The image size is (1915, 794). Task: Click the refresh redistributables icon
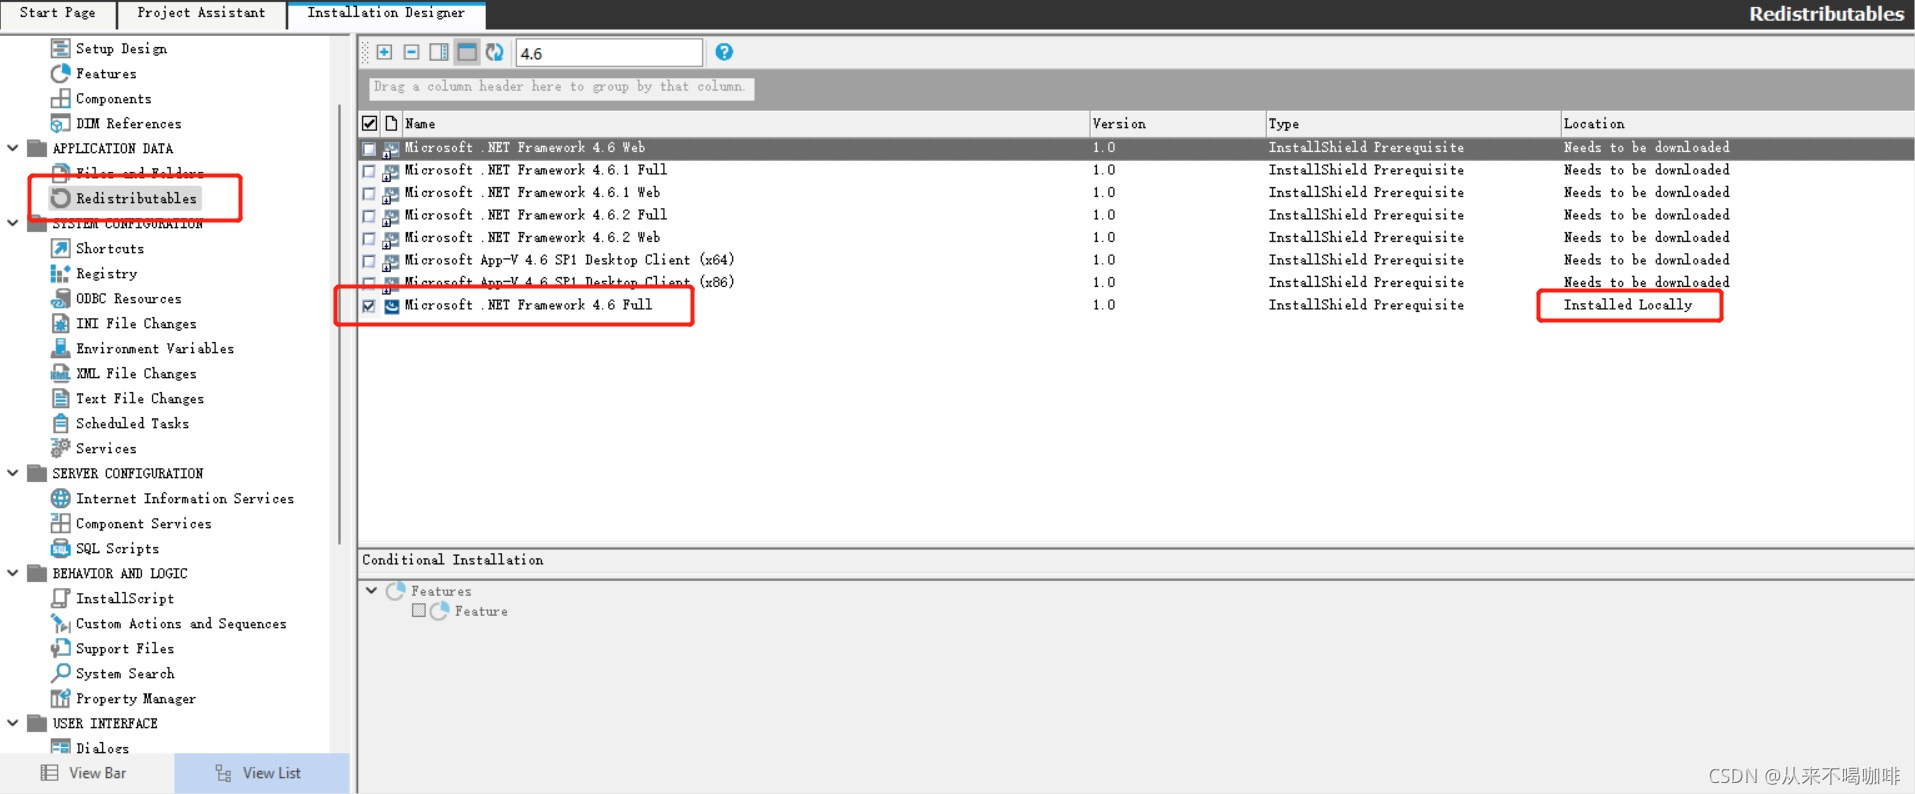tap(495, 52)
